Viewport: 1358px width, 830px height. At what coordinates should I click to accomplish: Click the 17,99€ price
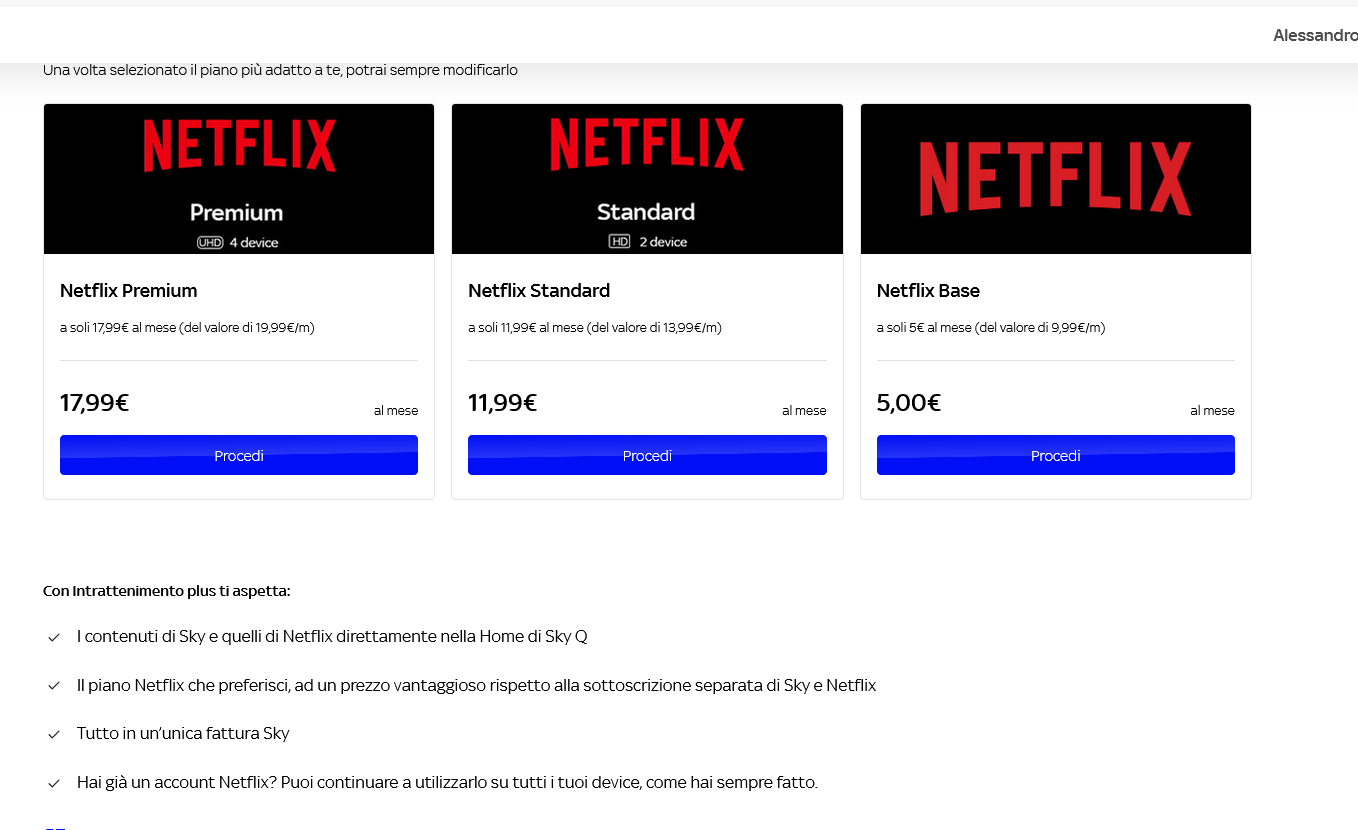(x=95, y=403)
